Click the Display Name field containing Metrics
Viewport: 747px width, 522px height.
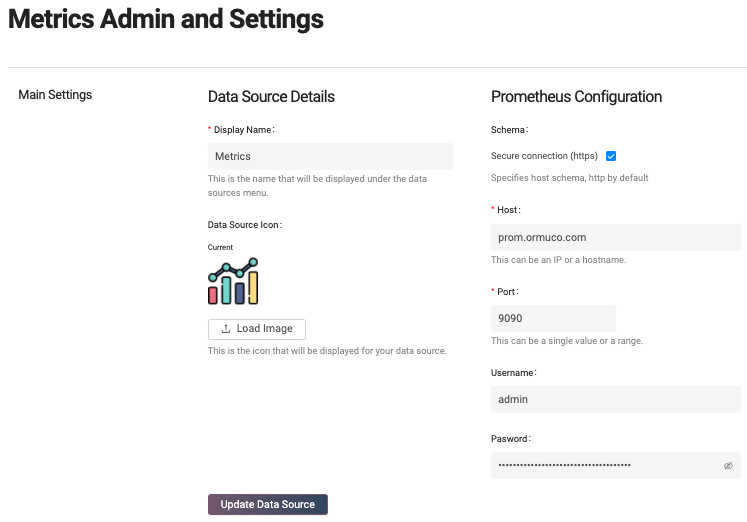tap(330, 156)
